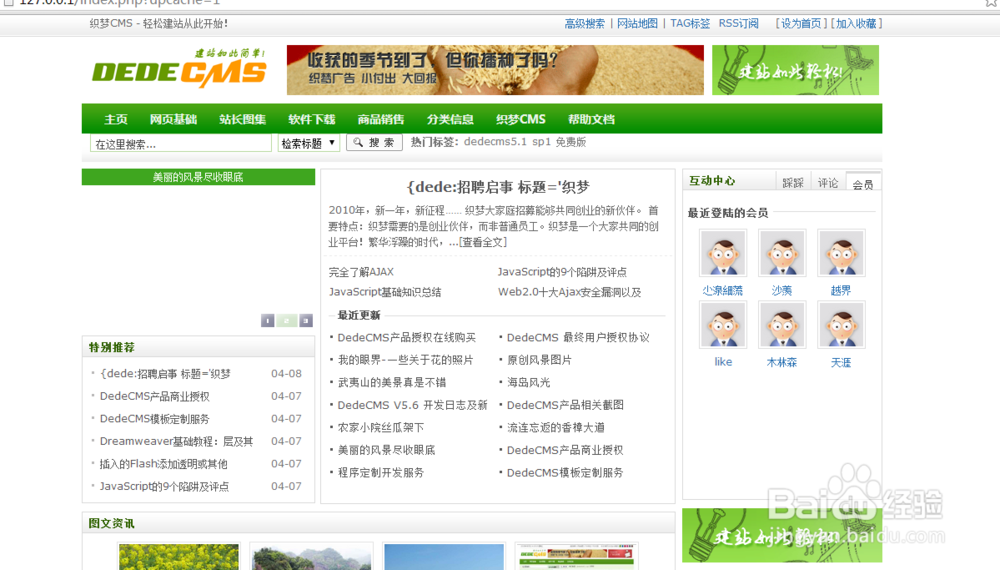This screenshot has height=570, width=1000.
Task: Go to 主页 in navigation bar
Action: [116, 119]
